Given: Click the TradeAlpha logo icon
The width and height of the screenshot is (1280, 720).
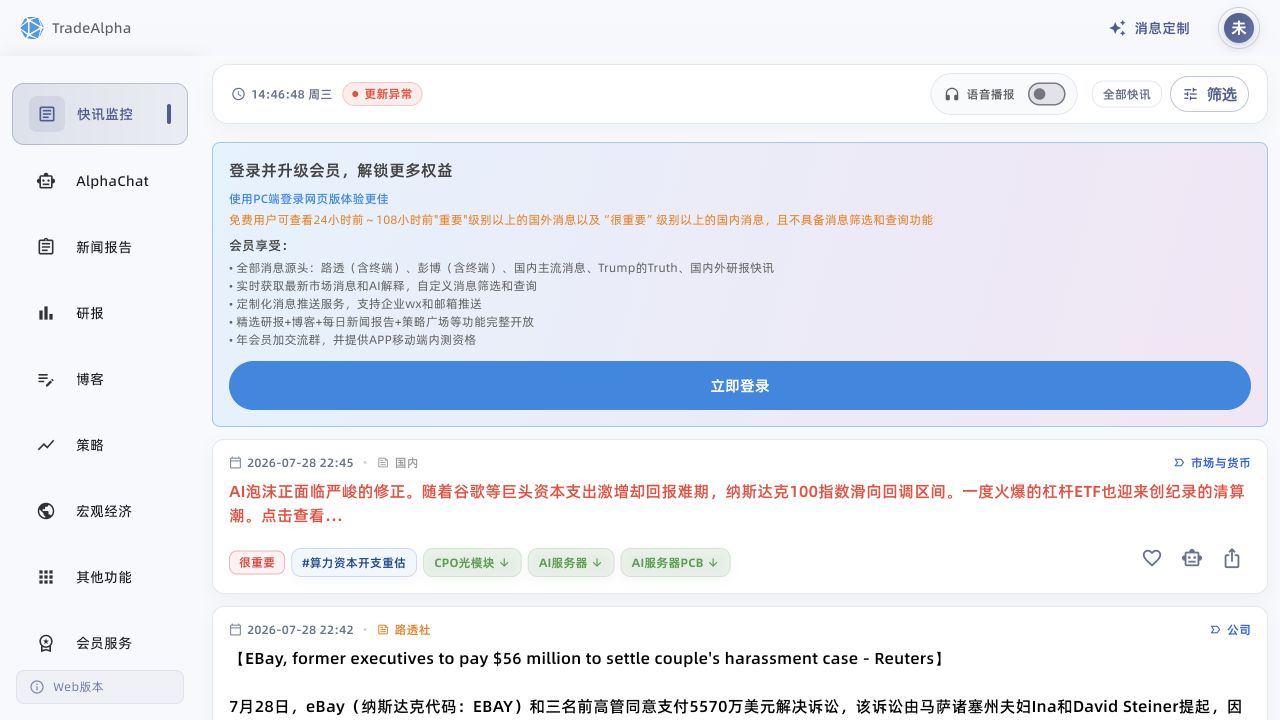Looking at the screenshot, I should click(x=32, y=28).
